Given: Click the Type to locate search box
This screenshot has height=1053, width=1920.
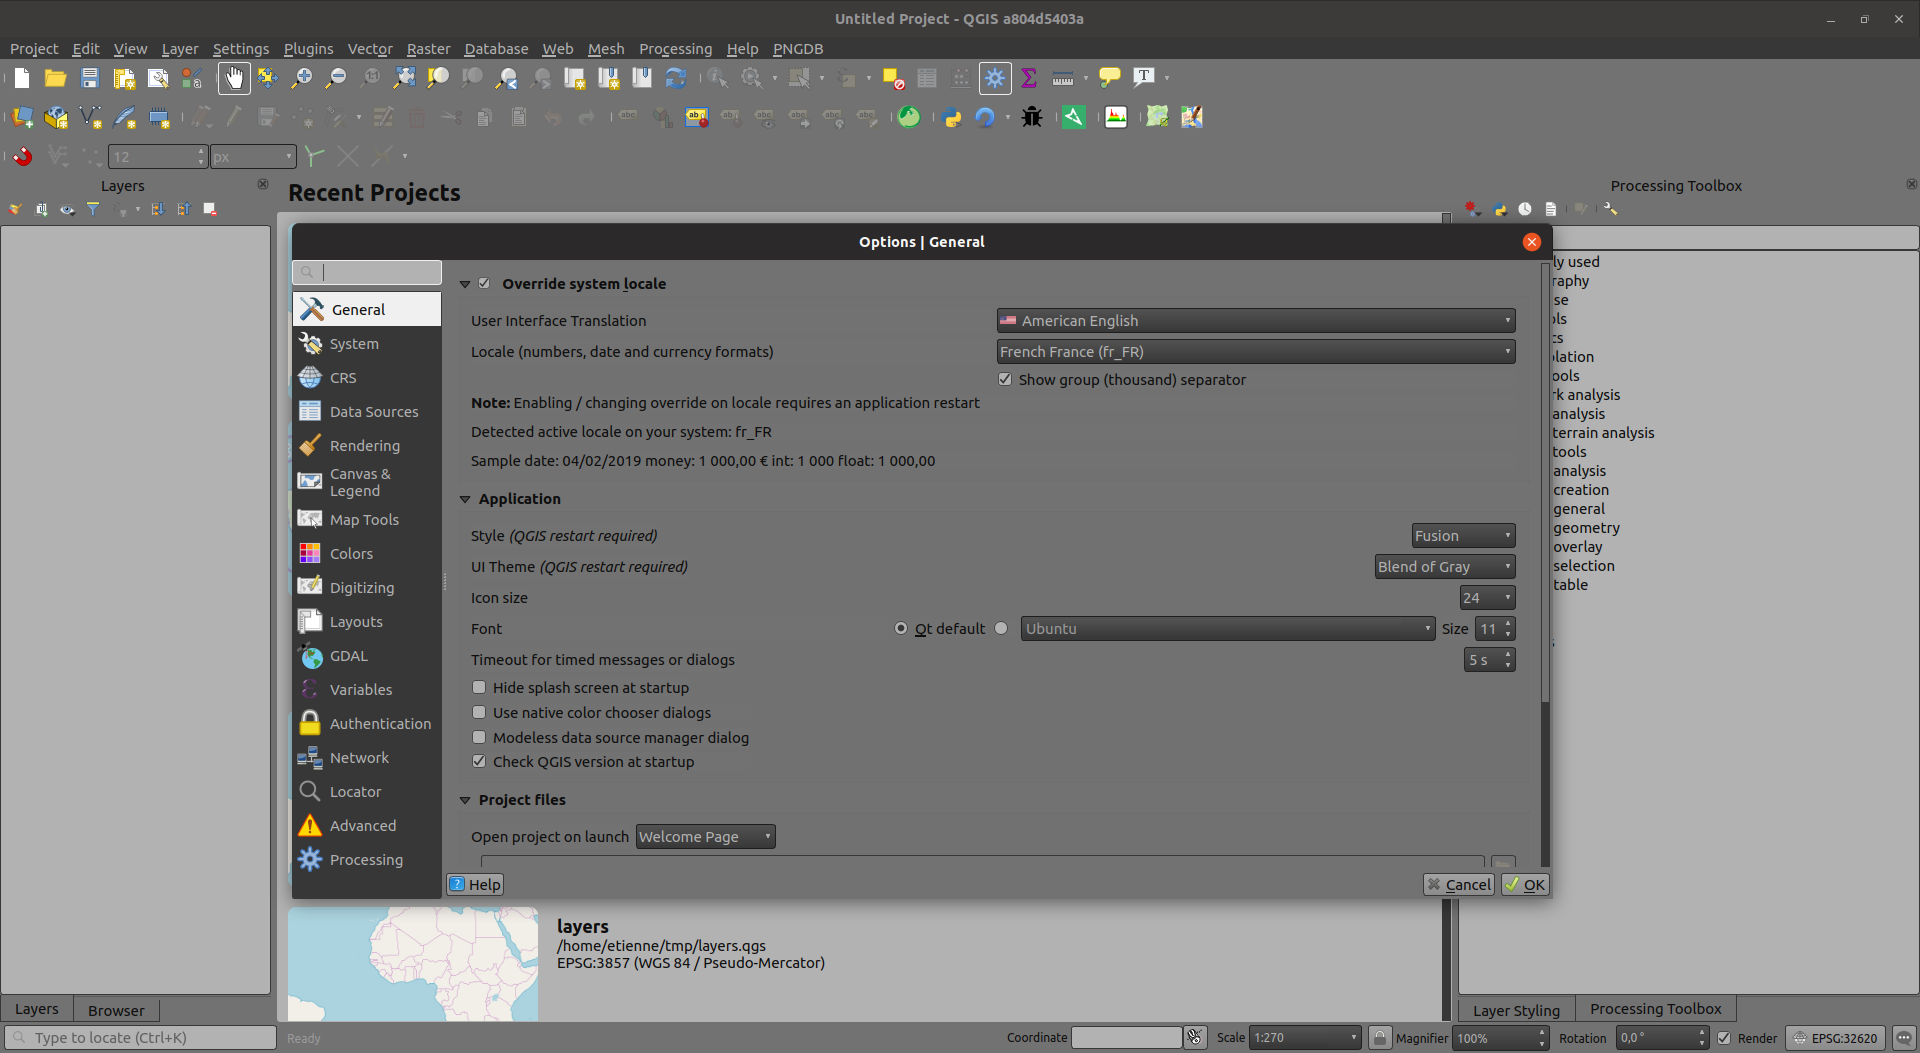Looking at the screenshot, I should (x=141, y=1038).
